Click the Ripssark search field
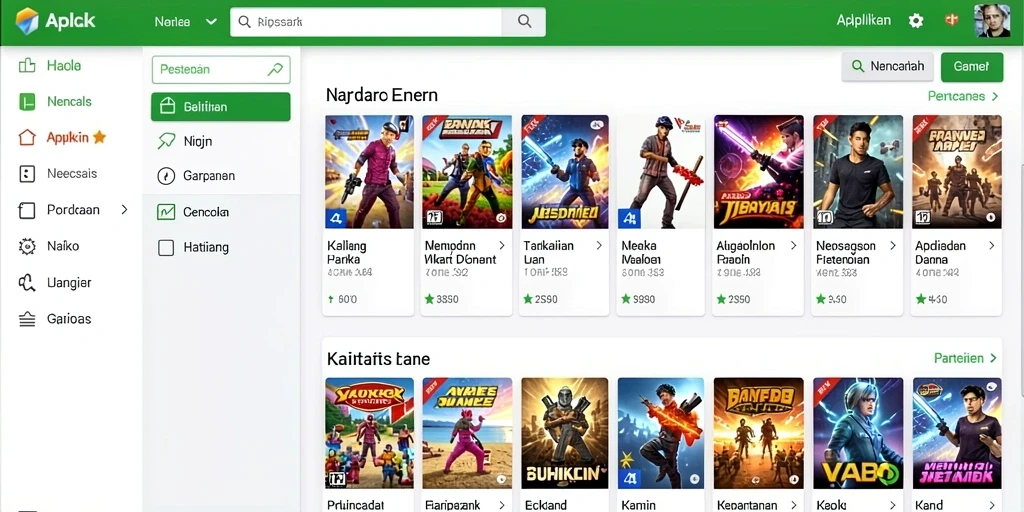Screen dimensions: 1024x512 pyautogui.click(x=366, y=22)
